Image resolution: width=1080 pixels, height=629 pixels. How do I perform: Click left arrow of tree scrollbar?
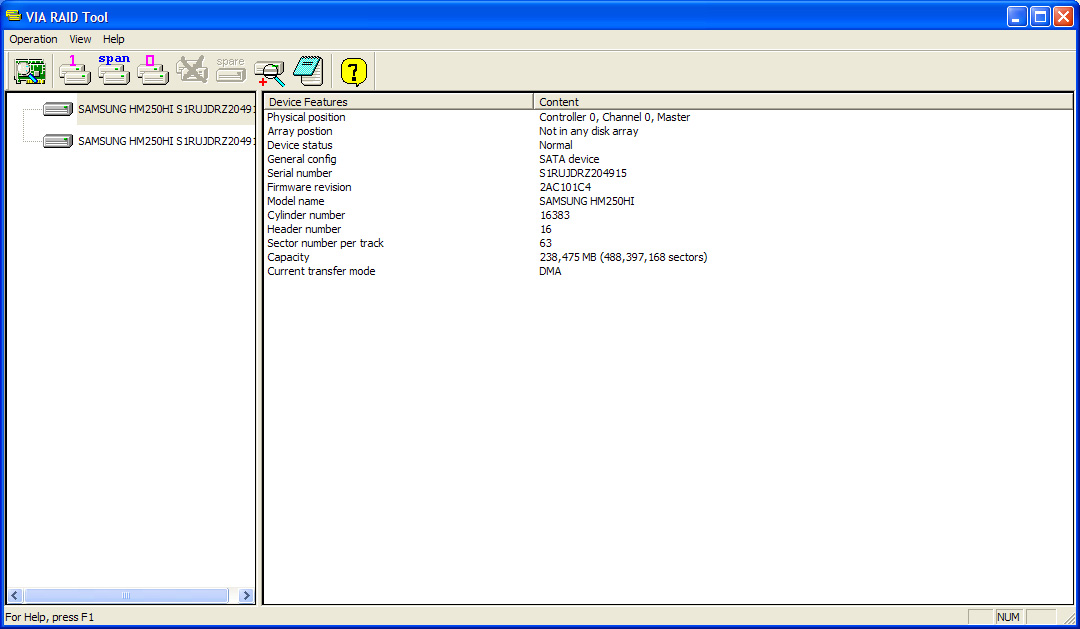click(x=14, y=595)
